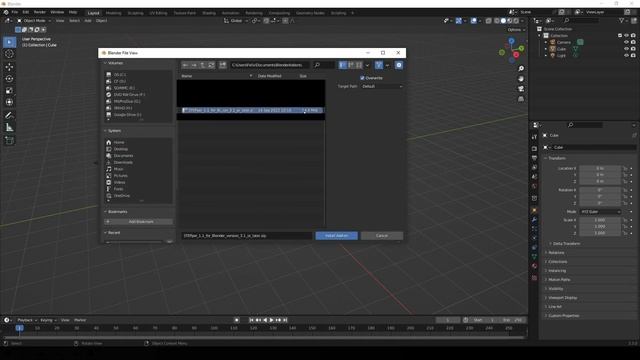Open the File menu
Viewport: 640px width, 360px height.
pos(15,13)
